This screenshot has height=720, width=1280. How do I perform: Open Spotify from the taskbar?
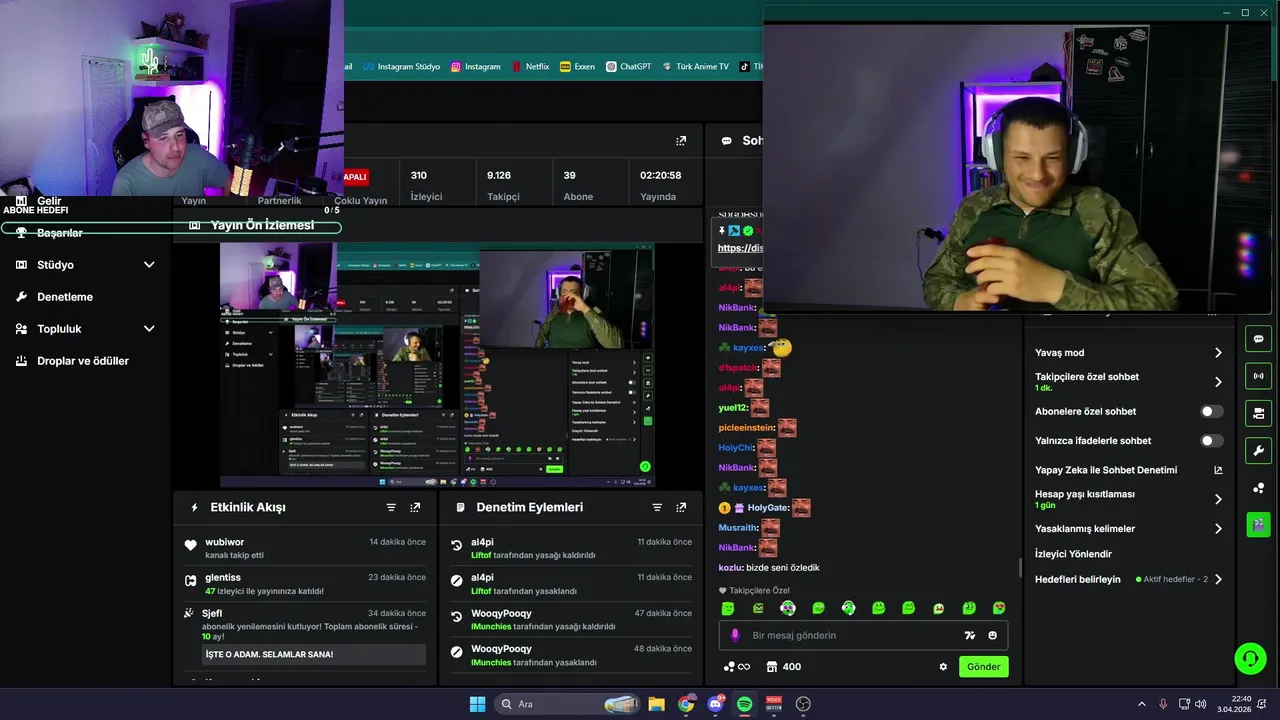tap(744, 704)
